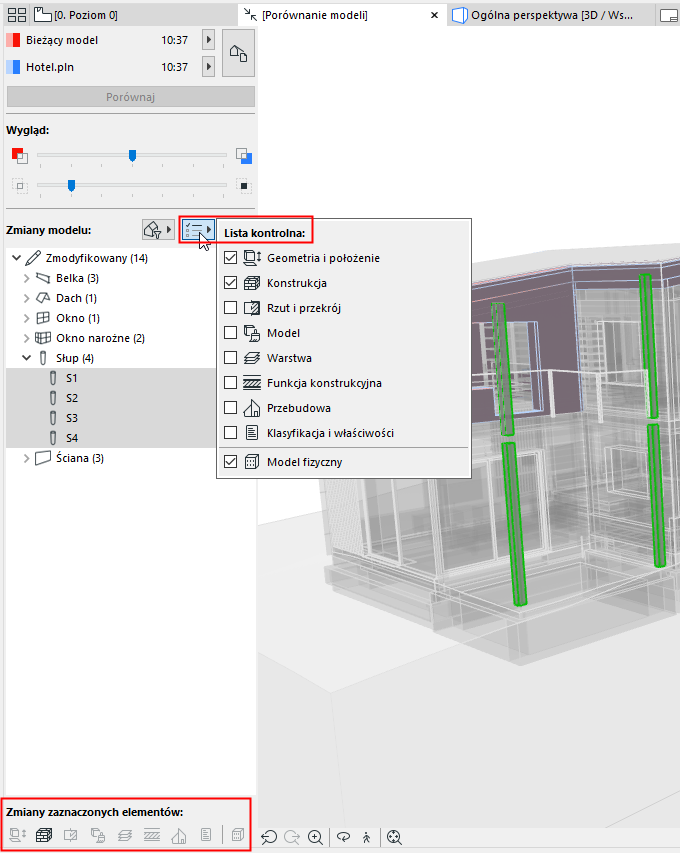
Task: Click the next view redo arrow
Action: click(292, 837)
